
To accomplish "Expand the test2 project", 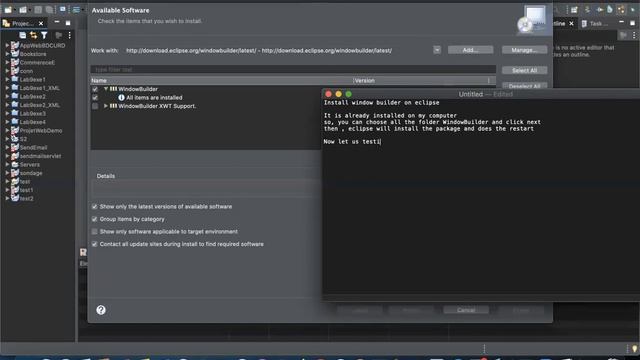I will tap(7, 198).
